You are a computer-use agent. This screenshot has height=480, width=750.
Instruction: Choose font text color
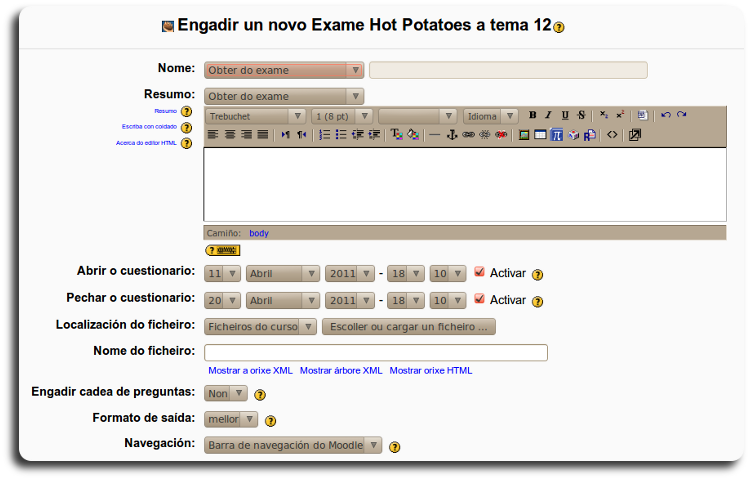pos(397,135)
